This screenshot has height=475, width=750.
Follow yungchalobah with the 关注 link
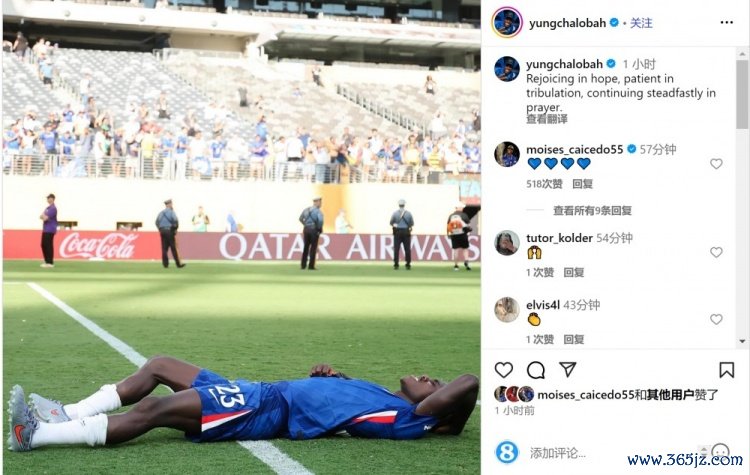(640, 23)
